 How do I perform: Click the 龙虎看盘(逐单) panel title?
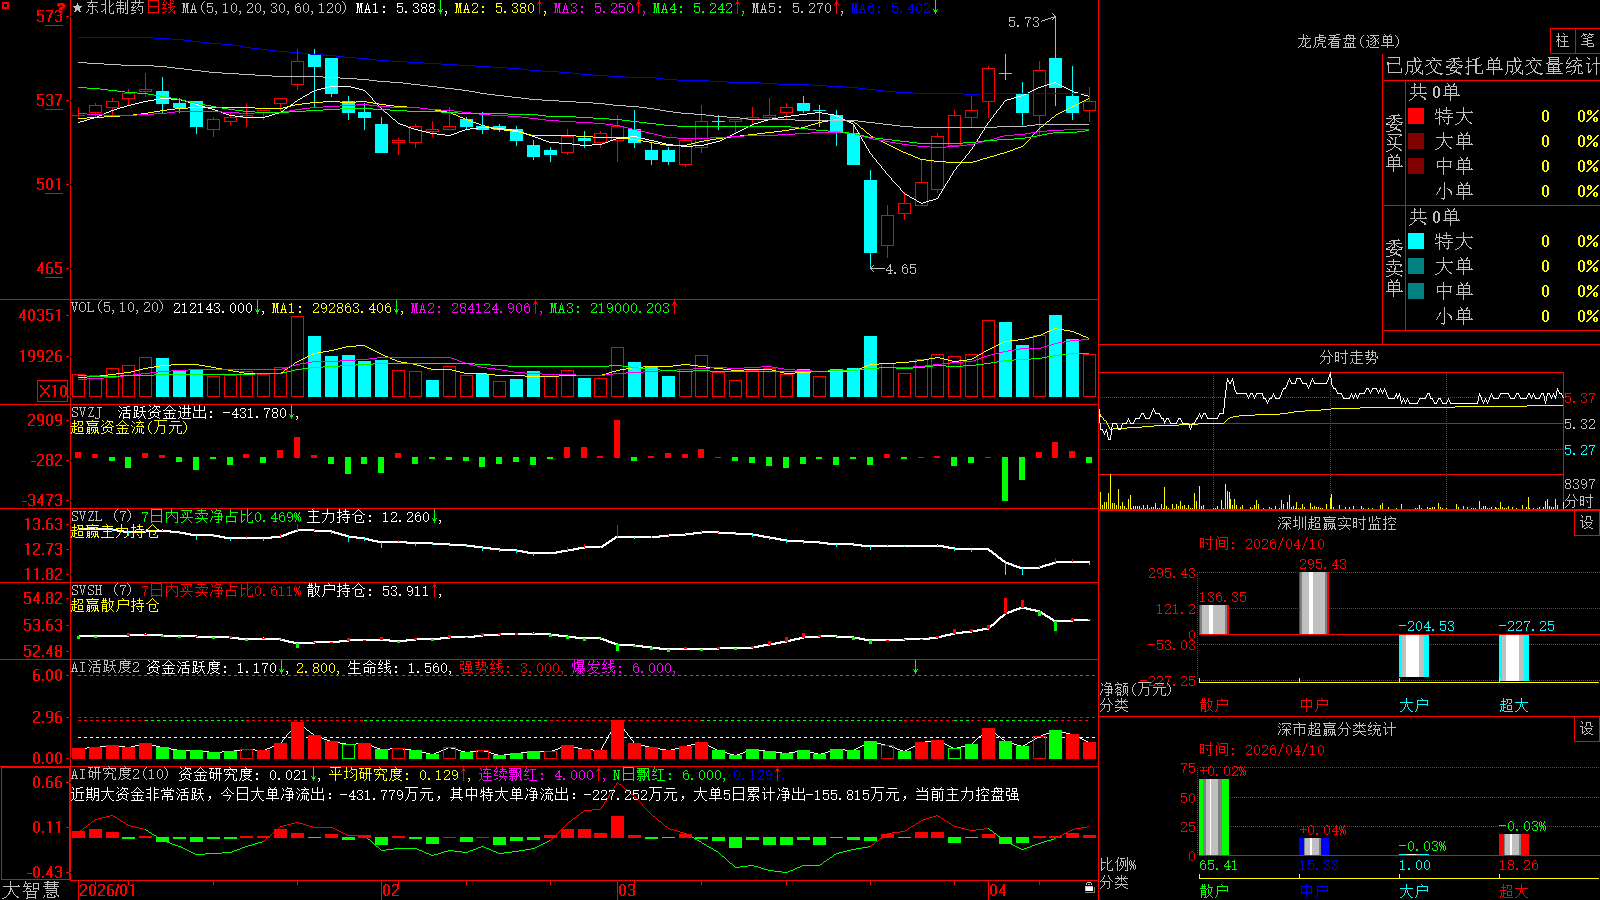click(x=1349, y=41)
